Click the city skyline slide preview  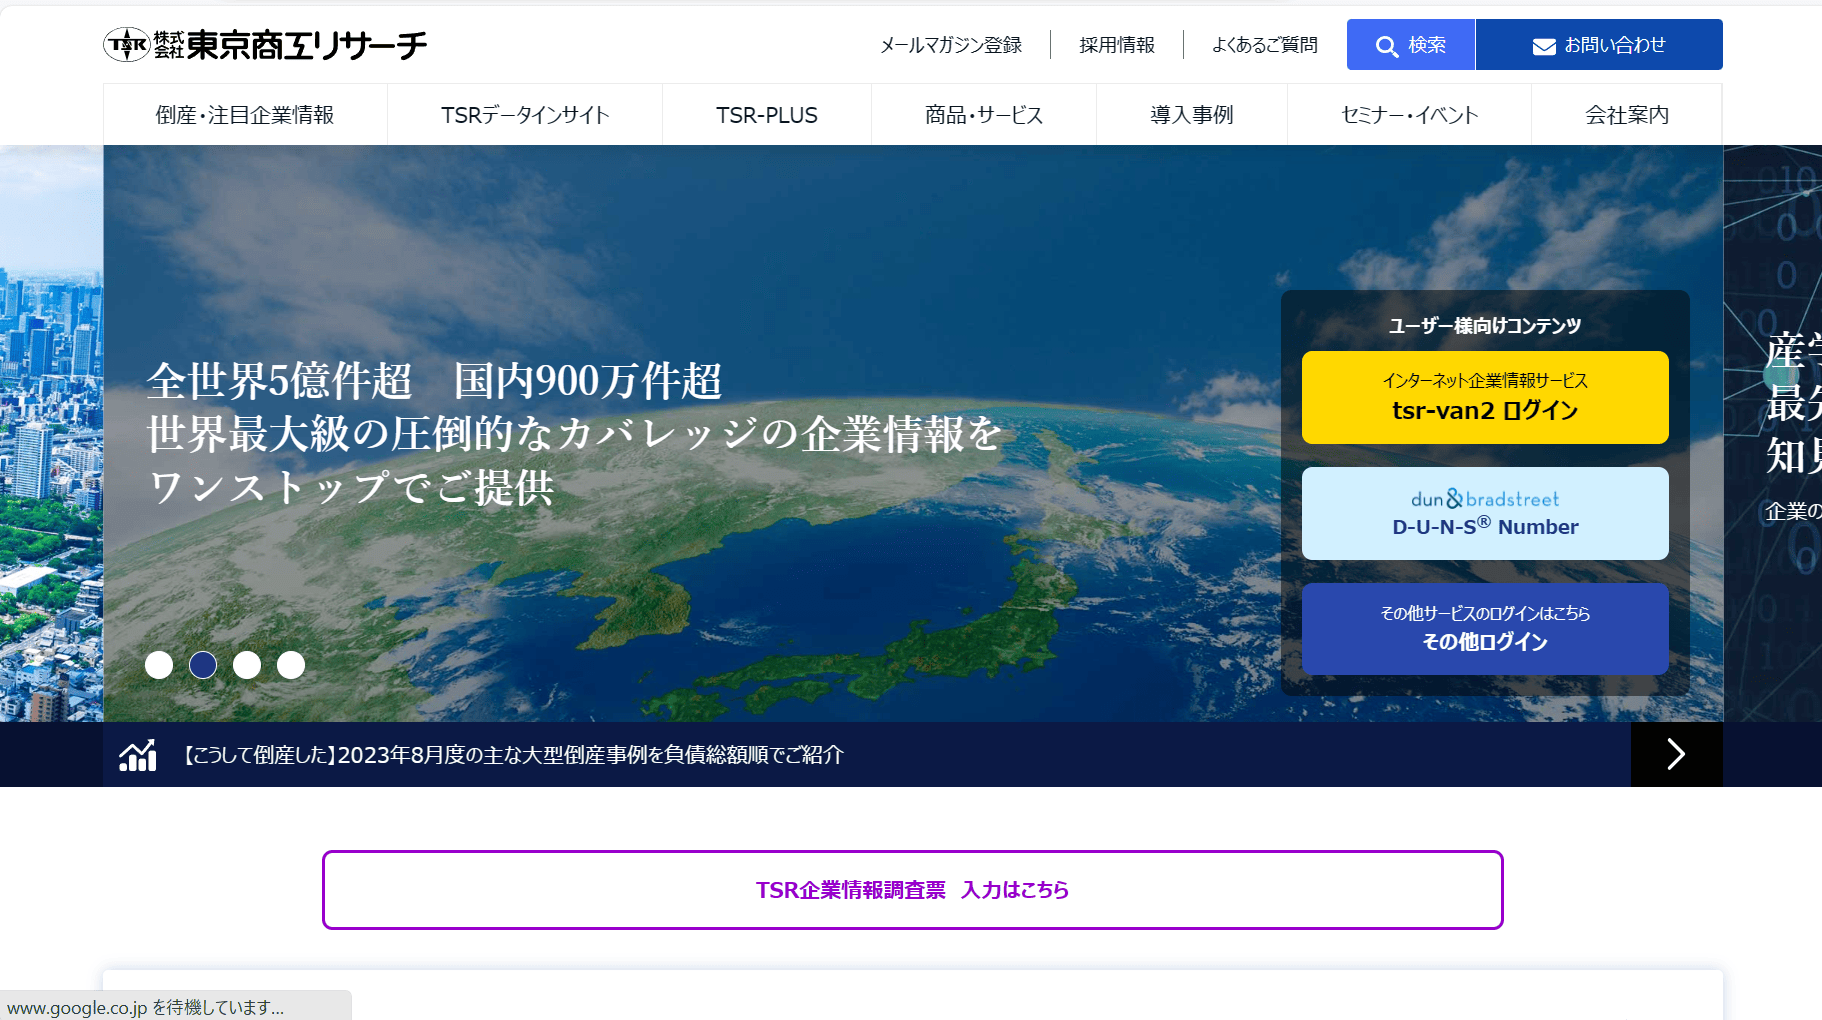51,433
